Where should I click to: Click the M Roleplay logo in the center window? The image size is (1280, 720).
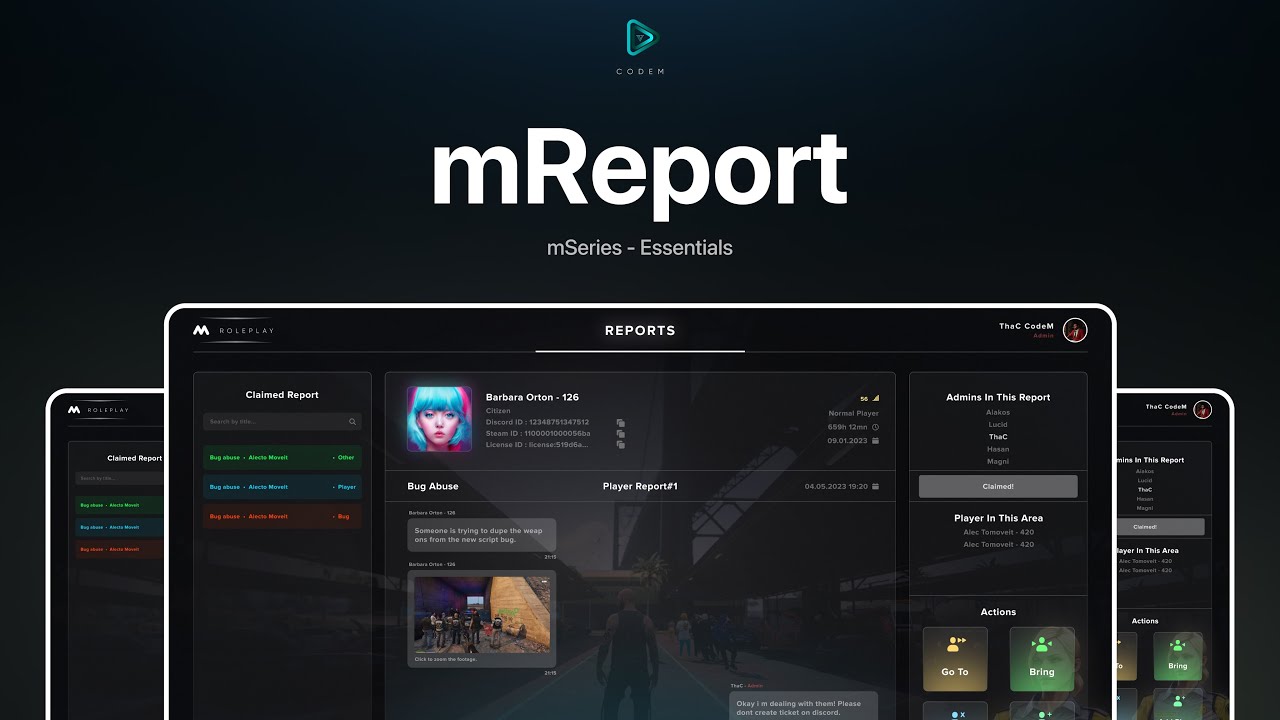pyautogui.click(x=234, y=330)
